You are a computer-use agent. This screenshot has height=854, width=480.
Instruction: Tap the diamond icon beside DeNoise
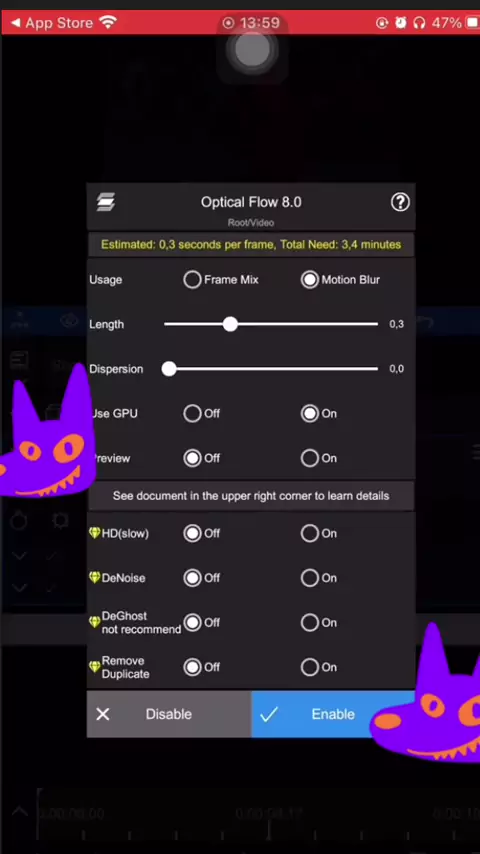click(x=95, y=577)
